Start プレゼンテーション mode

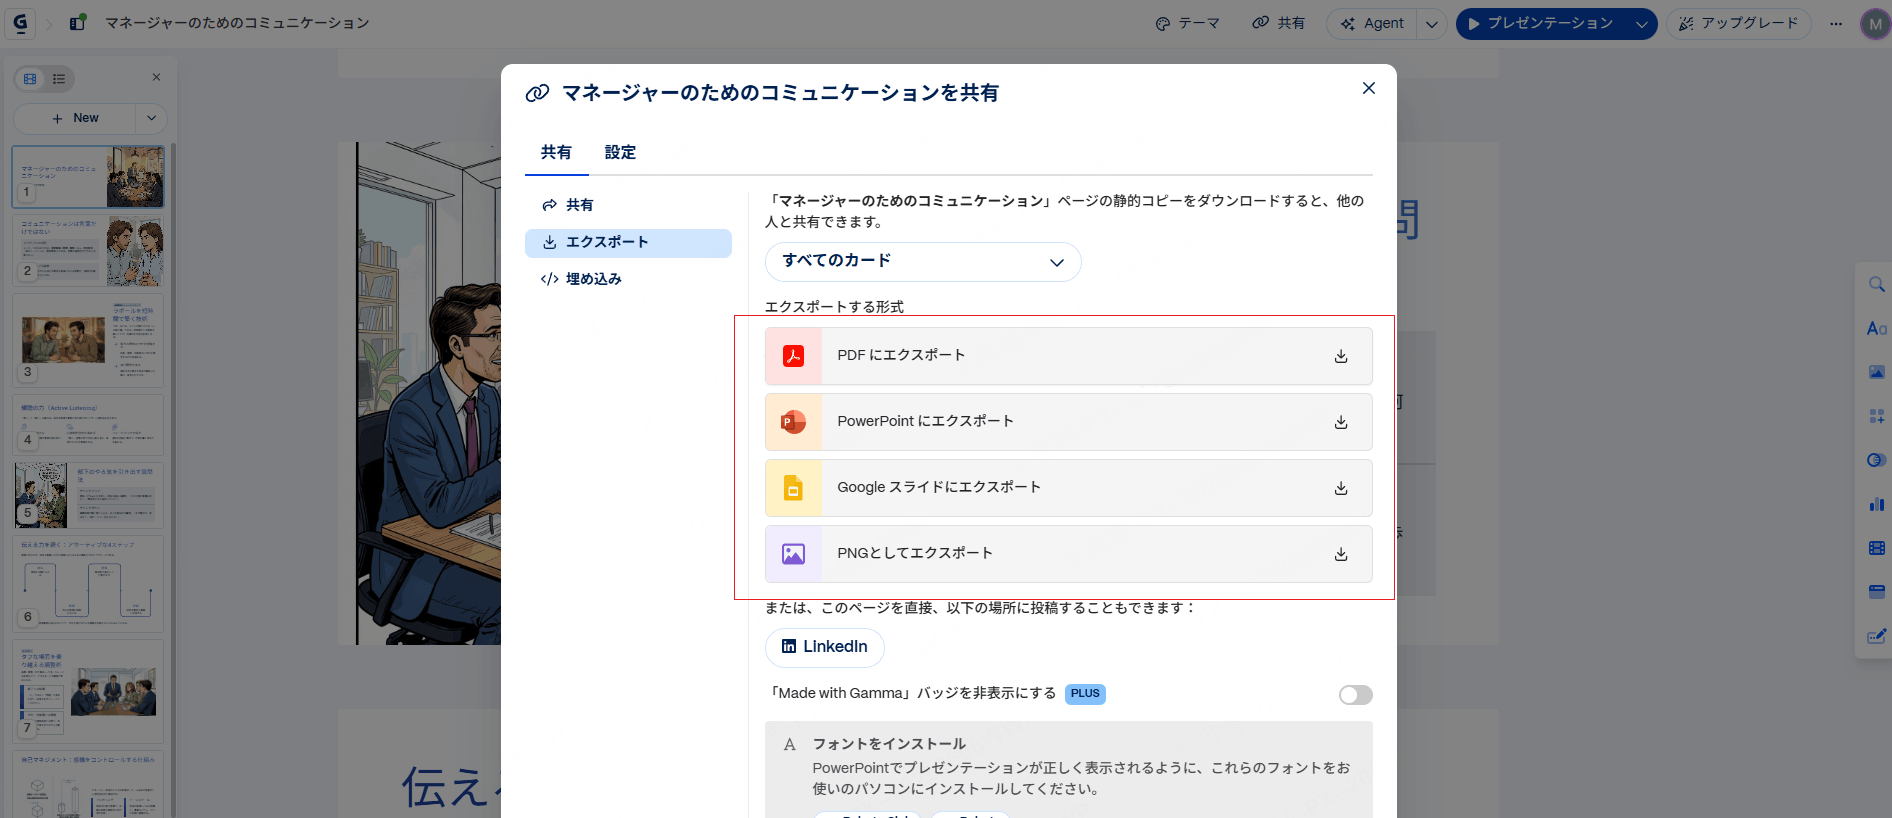[x=1541, y=23]
